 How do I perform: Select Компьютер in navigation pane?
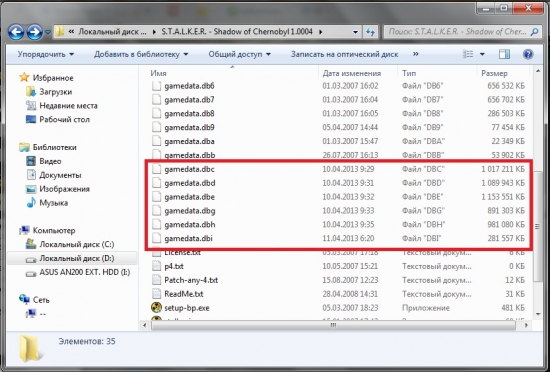point(47,230)
